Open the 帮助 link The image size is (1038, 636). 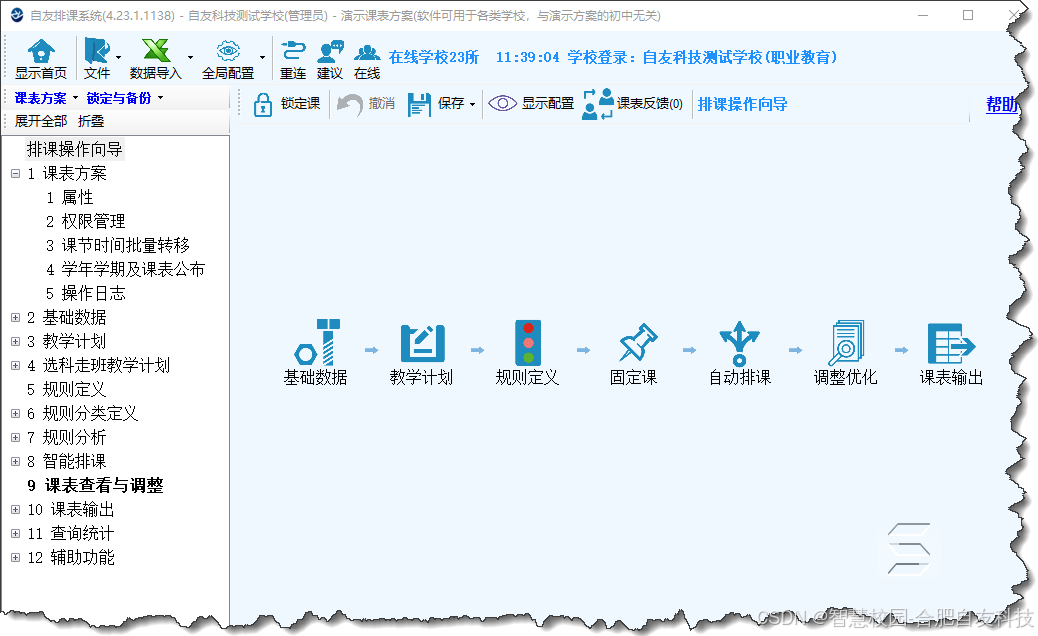(1002, 104)
